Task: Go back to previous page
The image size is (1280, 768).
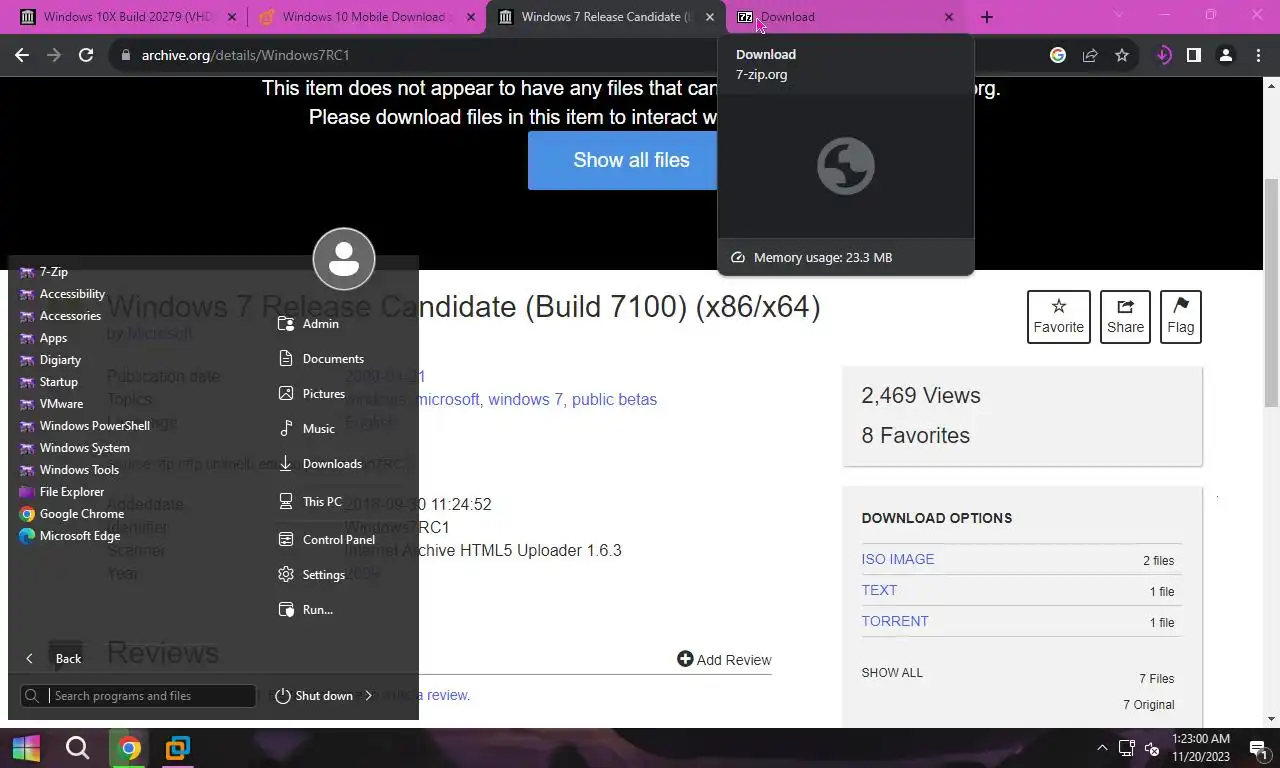Action: (x=22, y=56)
